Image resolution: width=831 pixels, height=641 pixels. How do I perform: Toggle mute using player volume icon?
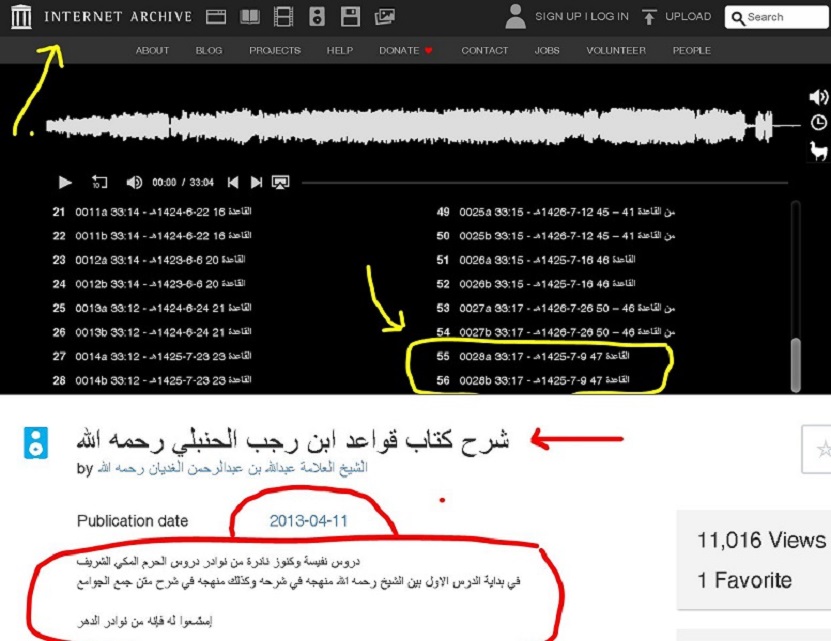134,182
